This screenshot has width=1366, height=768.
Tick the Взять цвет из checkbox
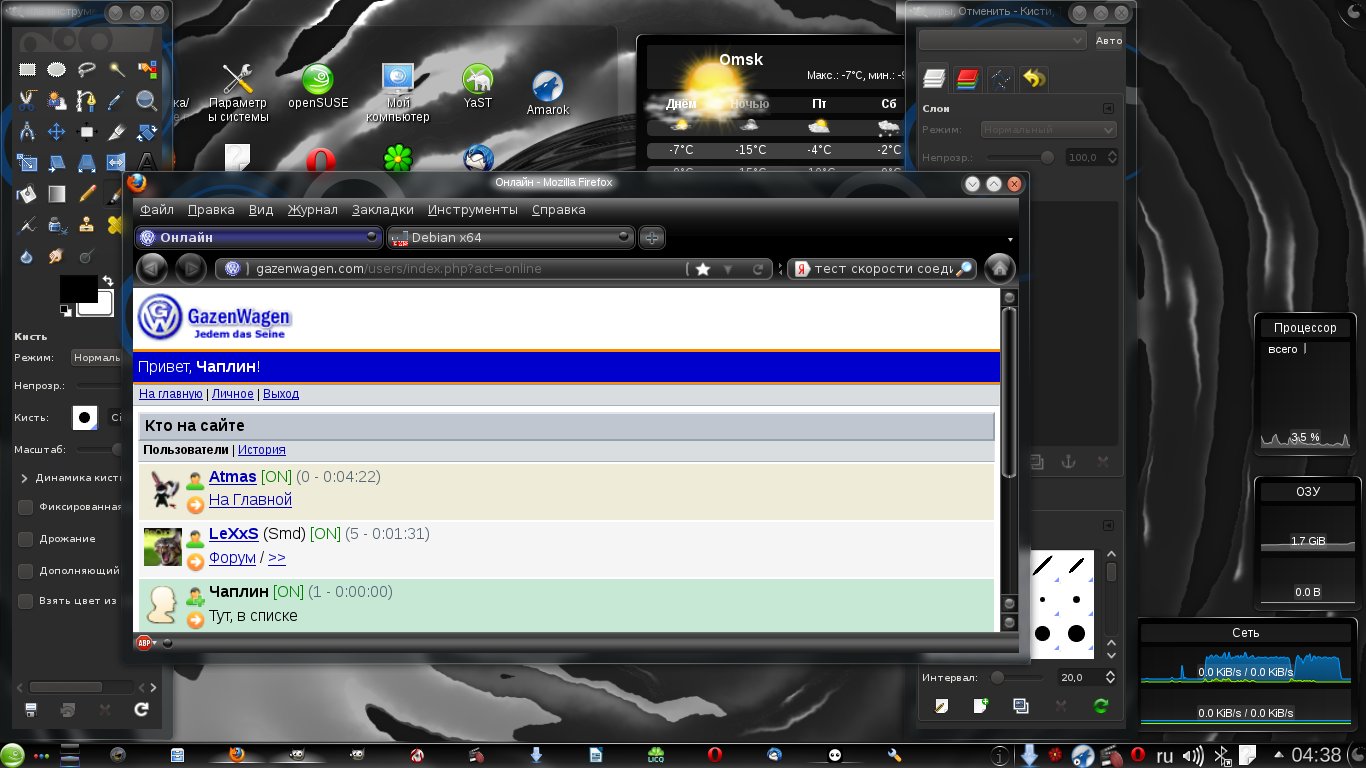(26, 601)
